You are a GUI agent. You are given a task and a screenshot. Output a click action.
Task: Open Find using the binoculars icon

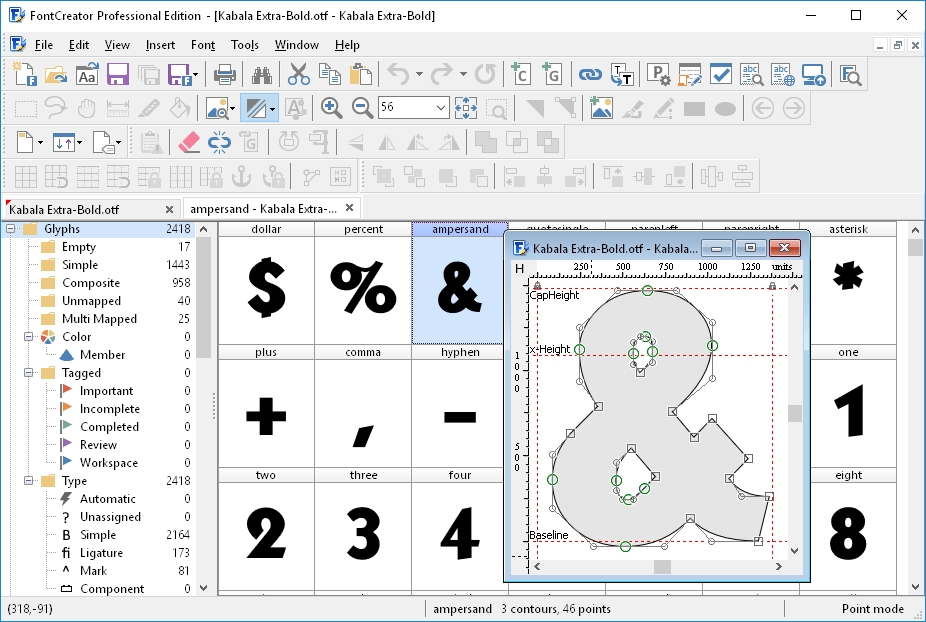tap(262, 74)
